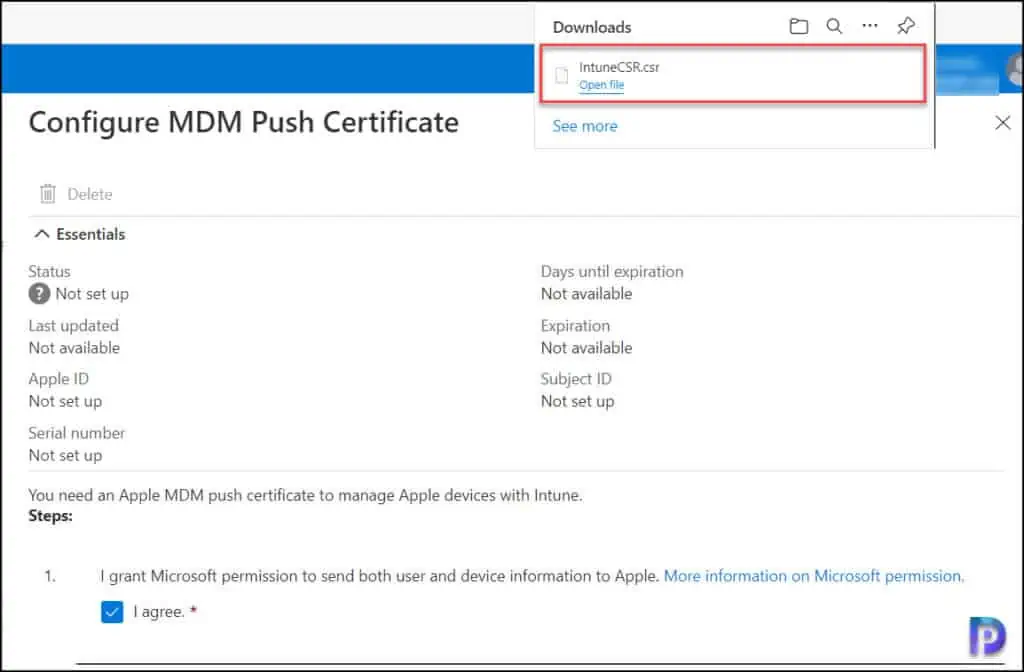Screen dimensions: 1024x672
Task: Open More information on Microsoft permission link
Action: [x=814, y=576]
